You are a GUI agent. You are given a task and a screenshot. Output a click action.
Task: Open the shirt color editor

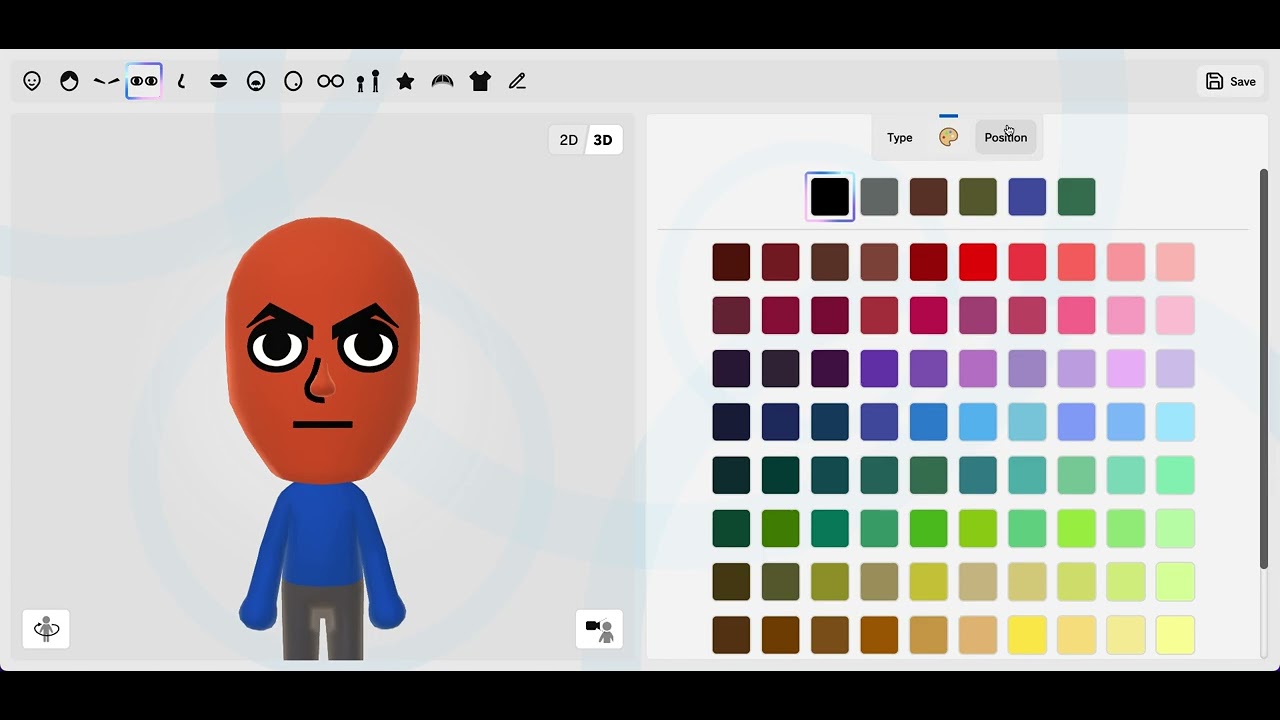pyautogui.click(x=480, y=81)
